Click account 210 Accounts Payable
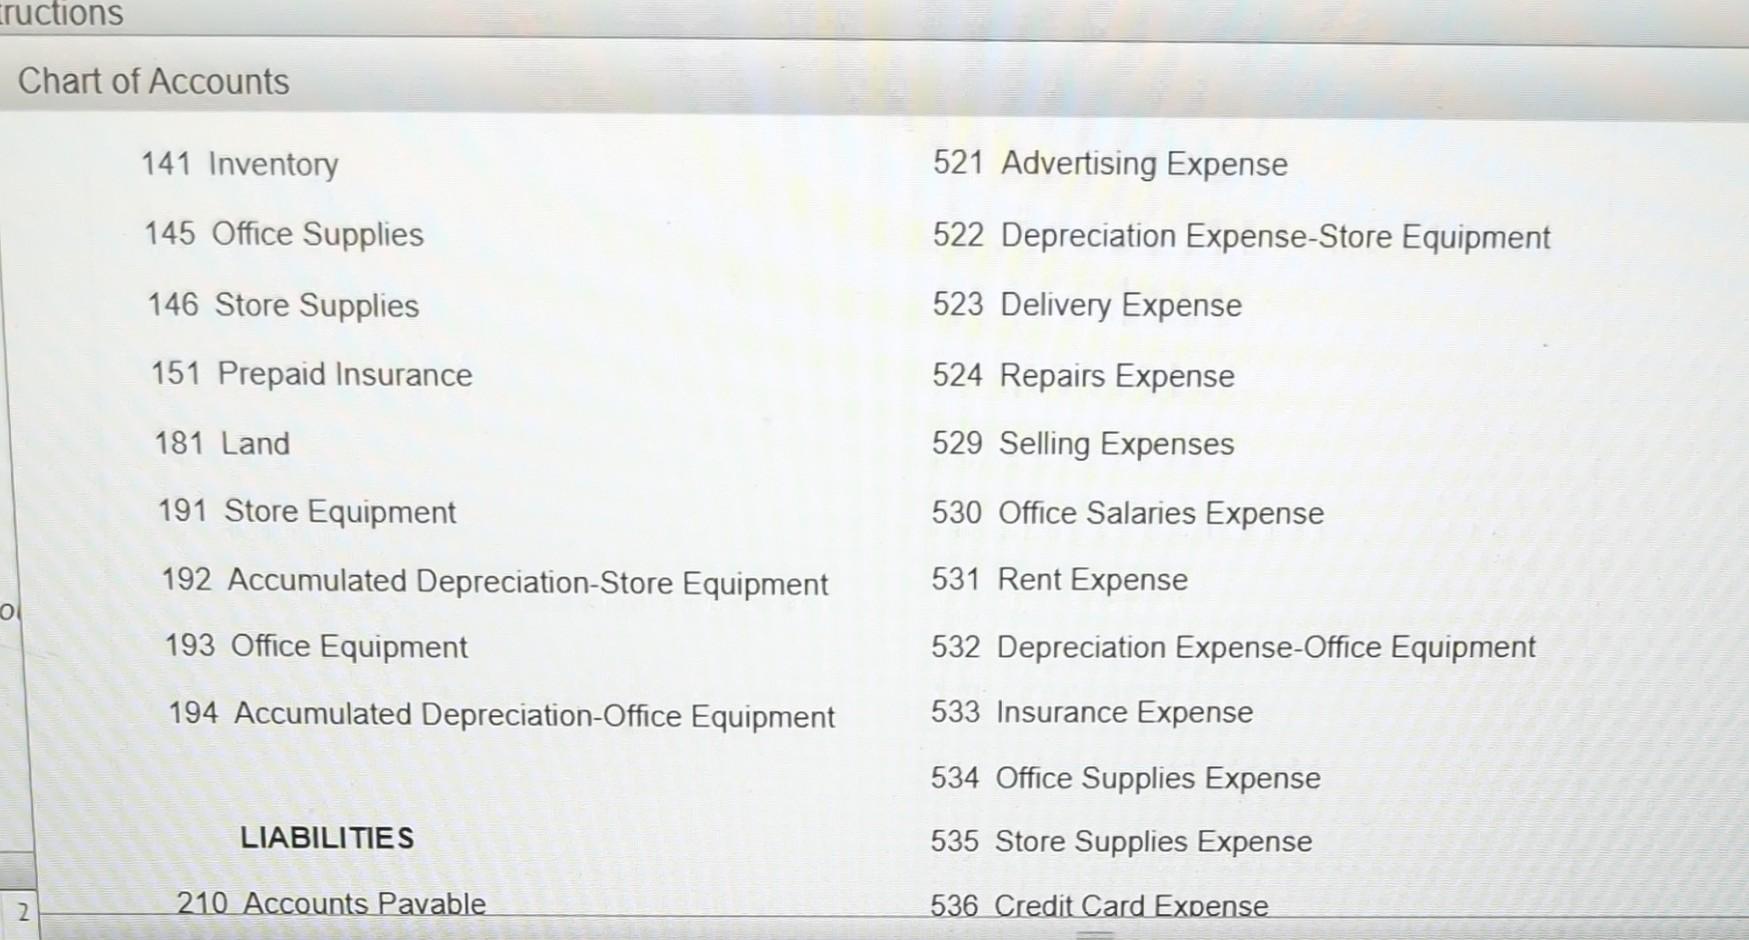Screen dimensions: 1749x940 tap(330, 902)
